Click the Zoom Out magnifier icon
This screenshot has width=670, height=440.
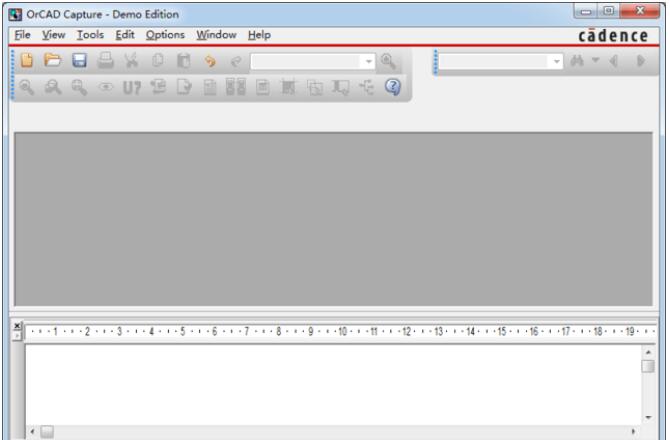point(53,87)
